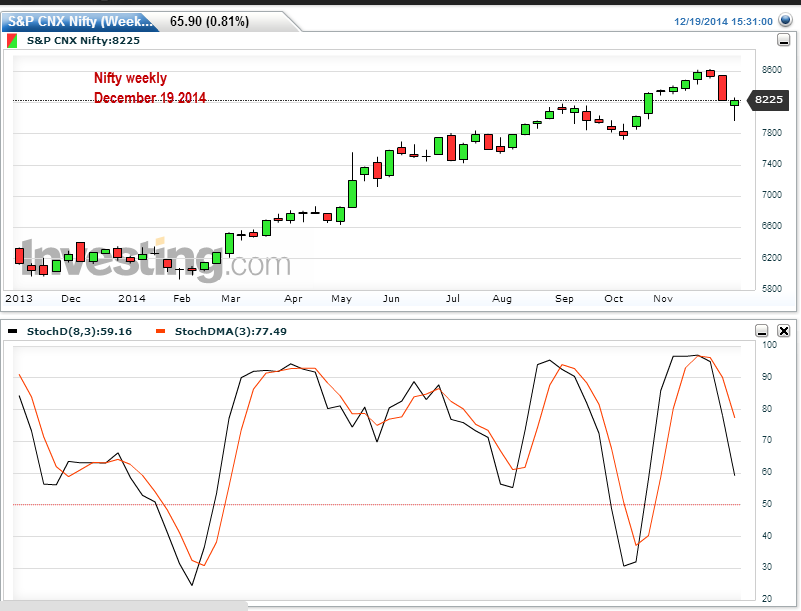The image size is (801, 611).
Task: Select the S&P CNX Nifty (Week...) tab
Action: point(80,21)
